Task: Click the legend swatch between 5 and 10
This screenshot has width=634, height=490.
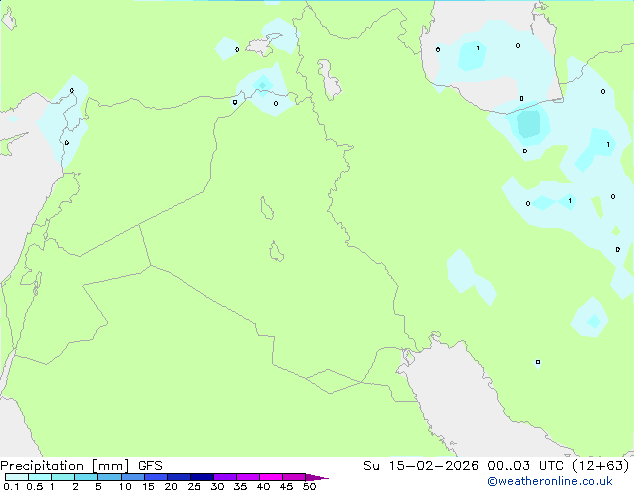Action: tap(110, 477)
